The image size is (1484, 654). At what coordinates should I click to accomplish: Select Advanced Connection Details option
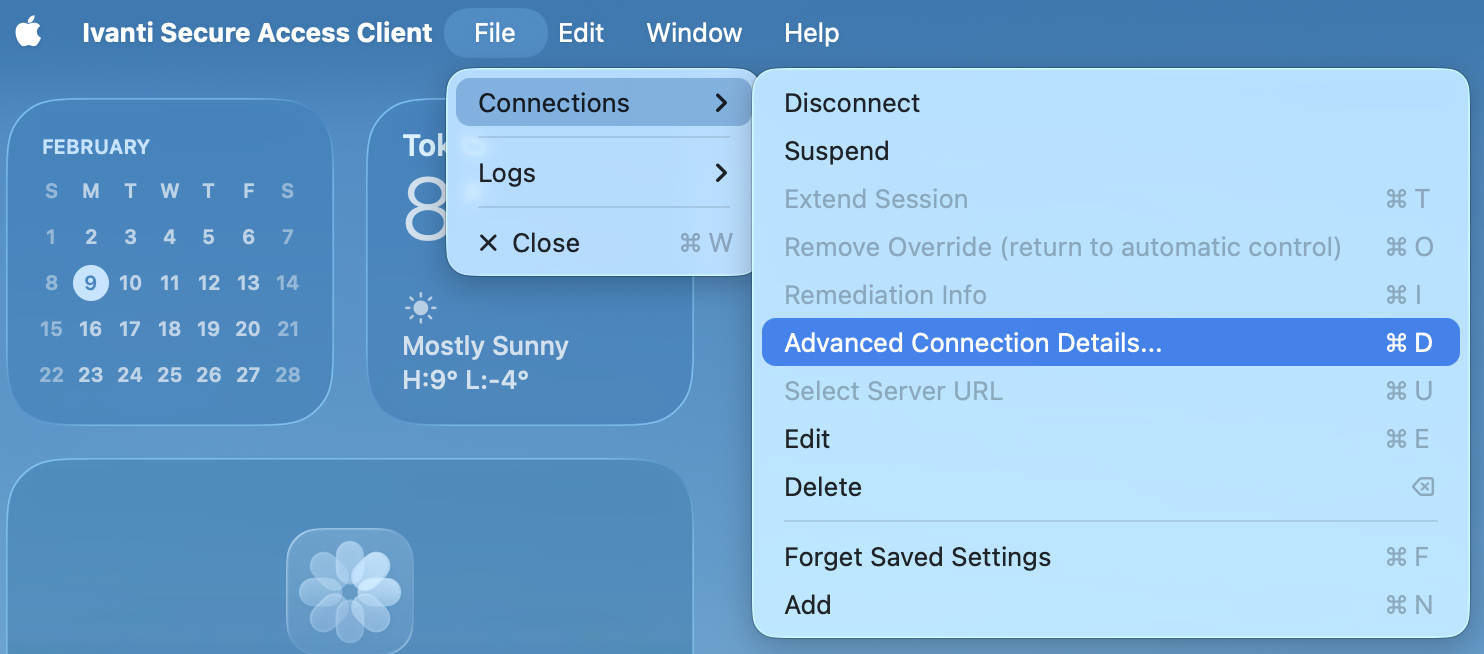pos(972,343)
